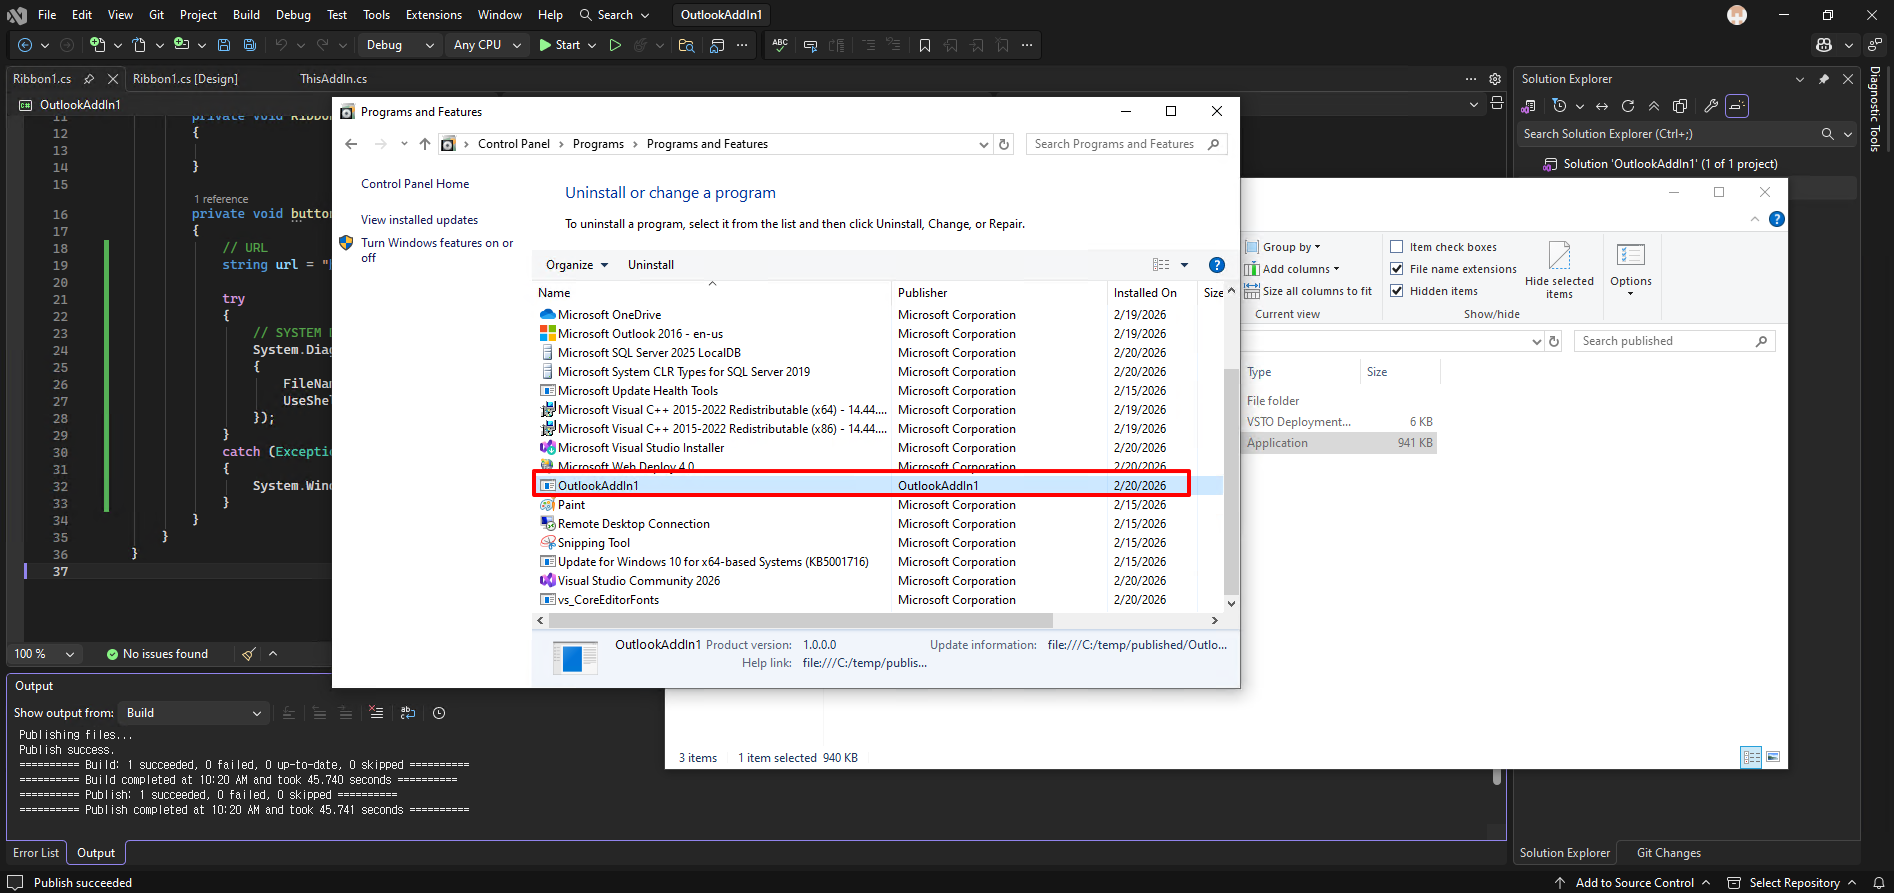Screen dimensions: 1894x893
Task: Toggle Preview Selected Items icon
Action: (x=1737, y=106)
